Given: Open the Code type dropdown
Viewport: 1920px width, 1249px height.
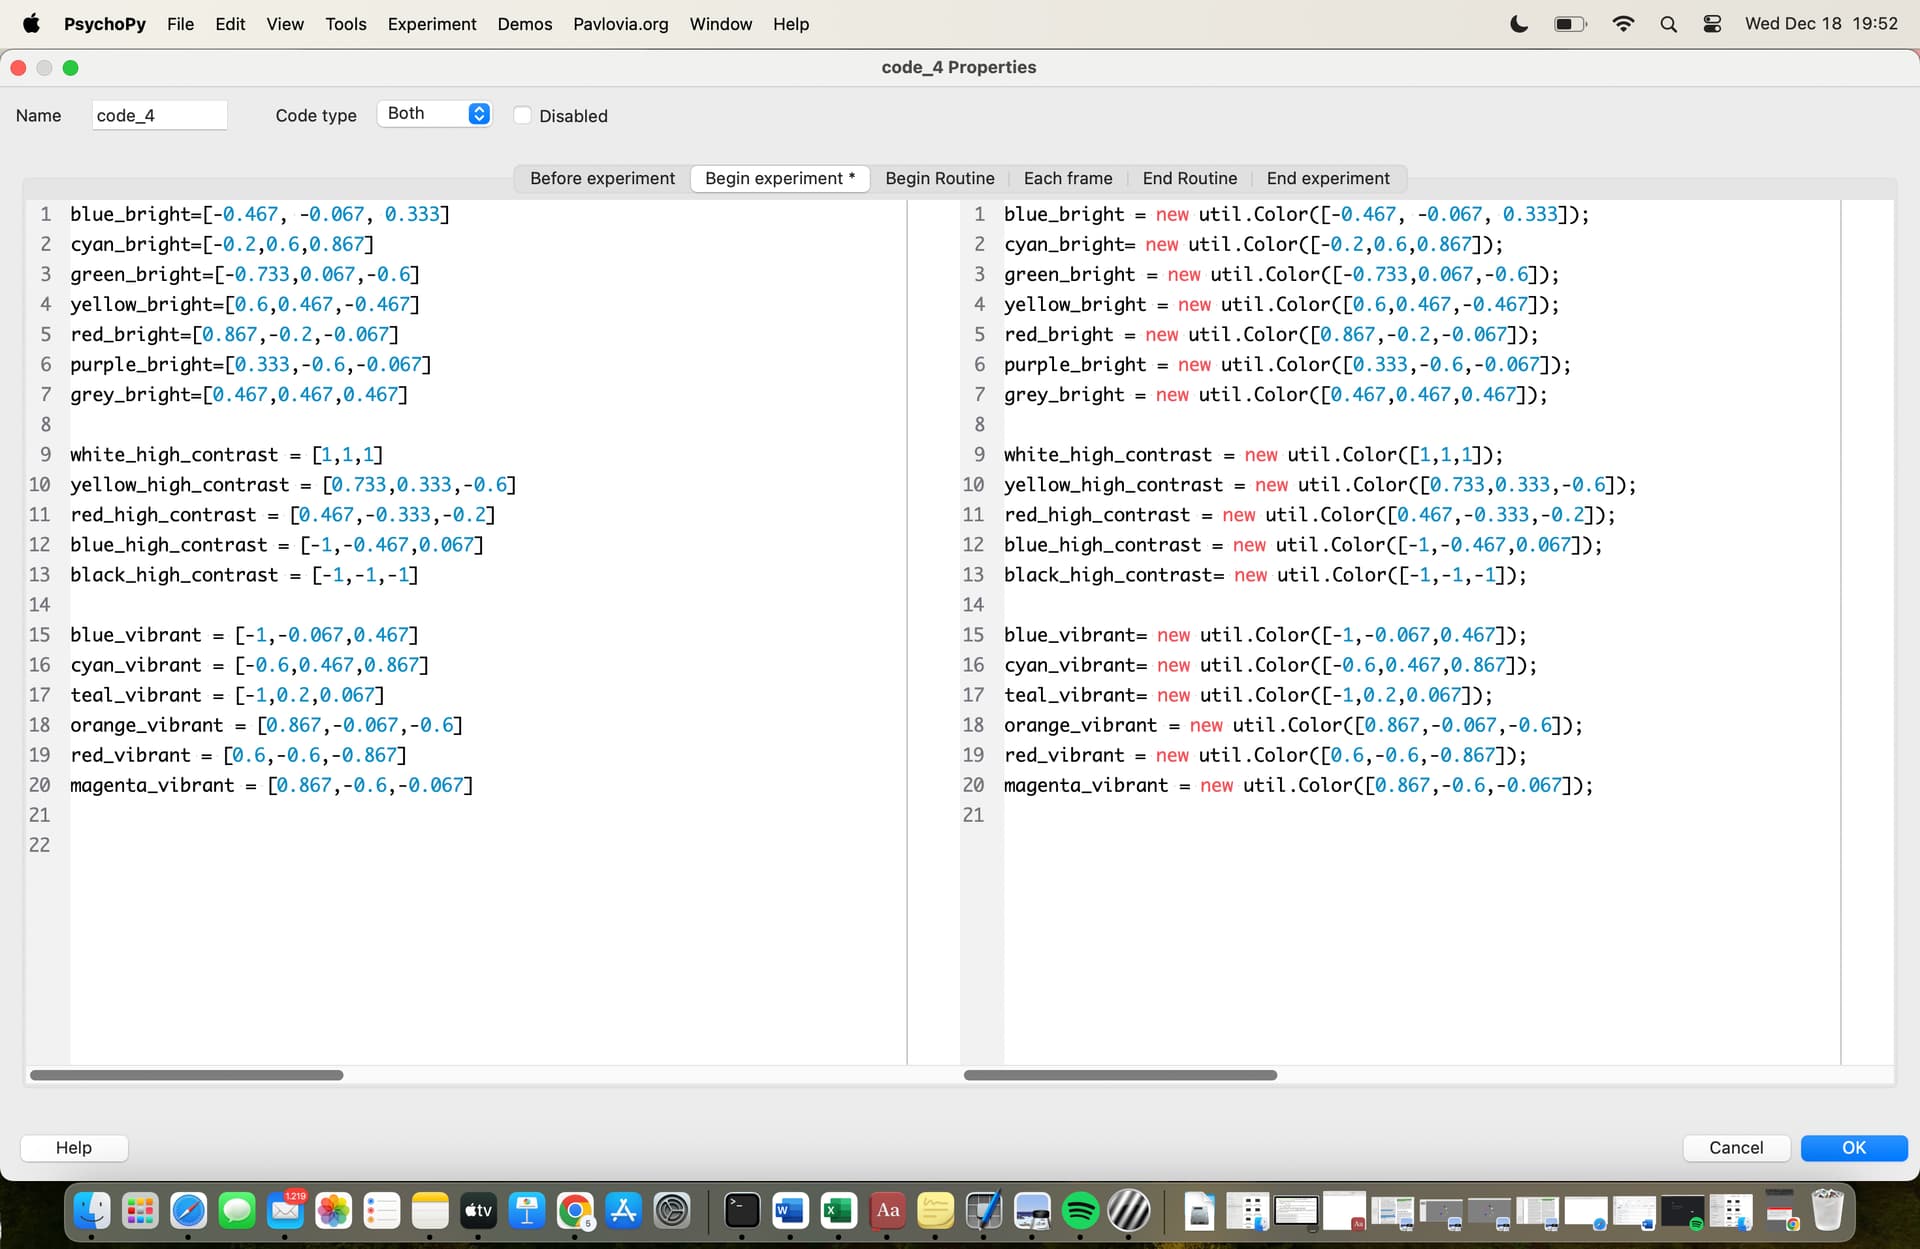Looking at the screenshot, I should pyautogui.click(x=435, y=114).
